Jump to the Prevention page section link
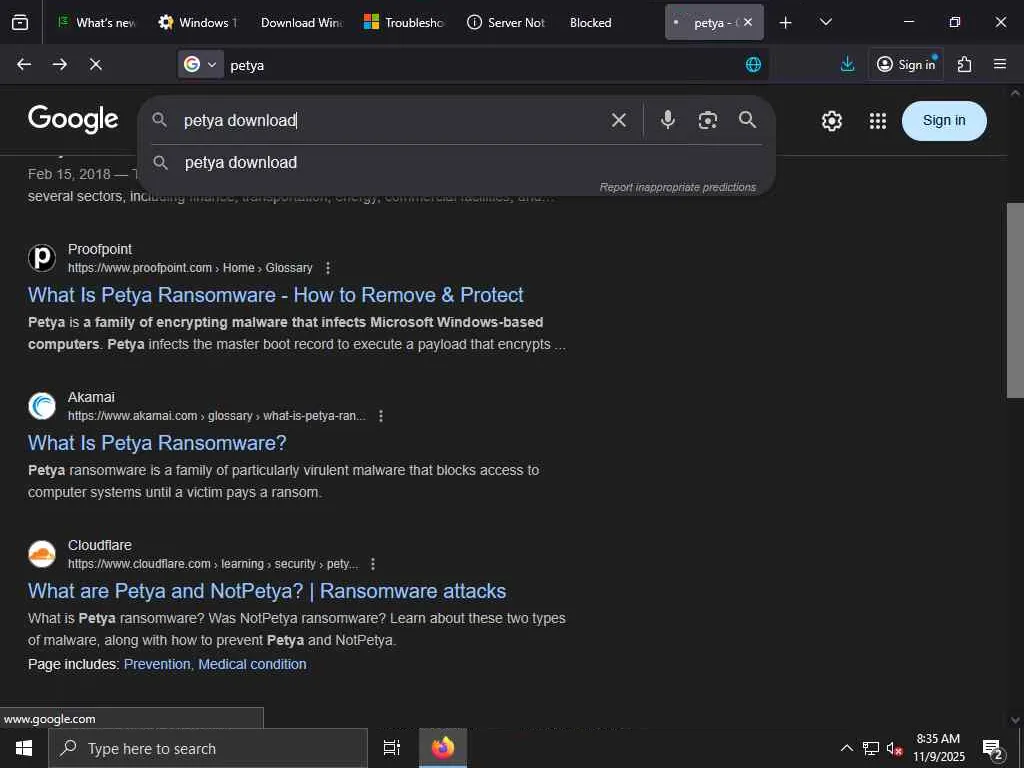This screenshot has height=768, width=1024. click(157, 664)
